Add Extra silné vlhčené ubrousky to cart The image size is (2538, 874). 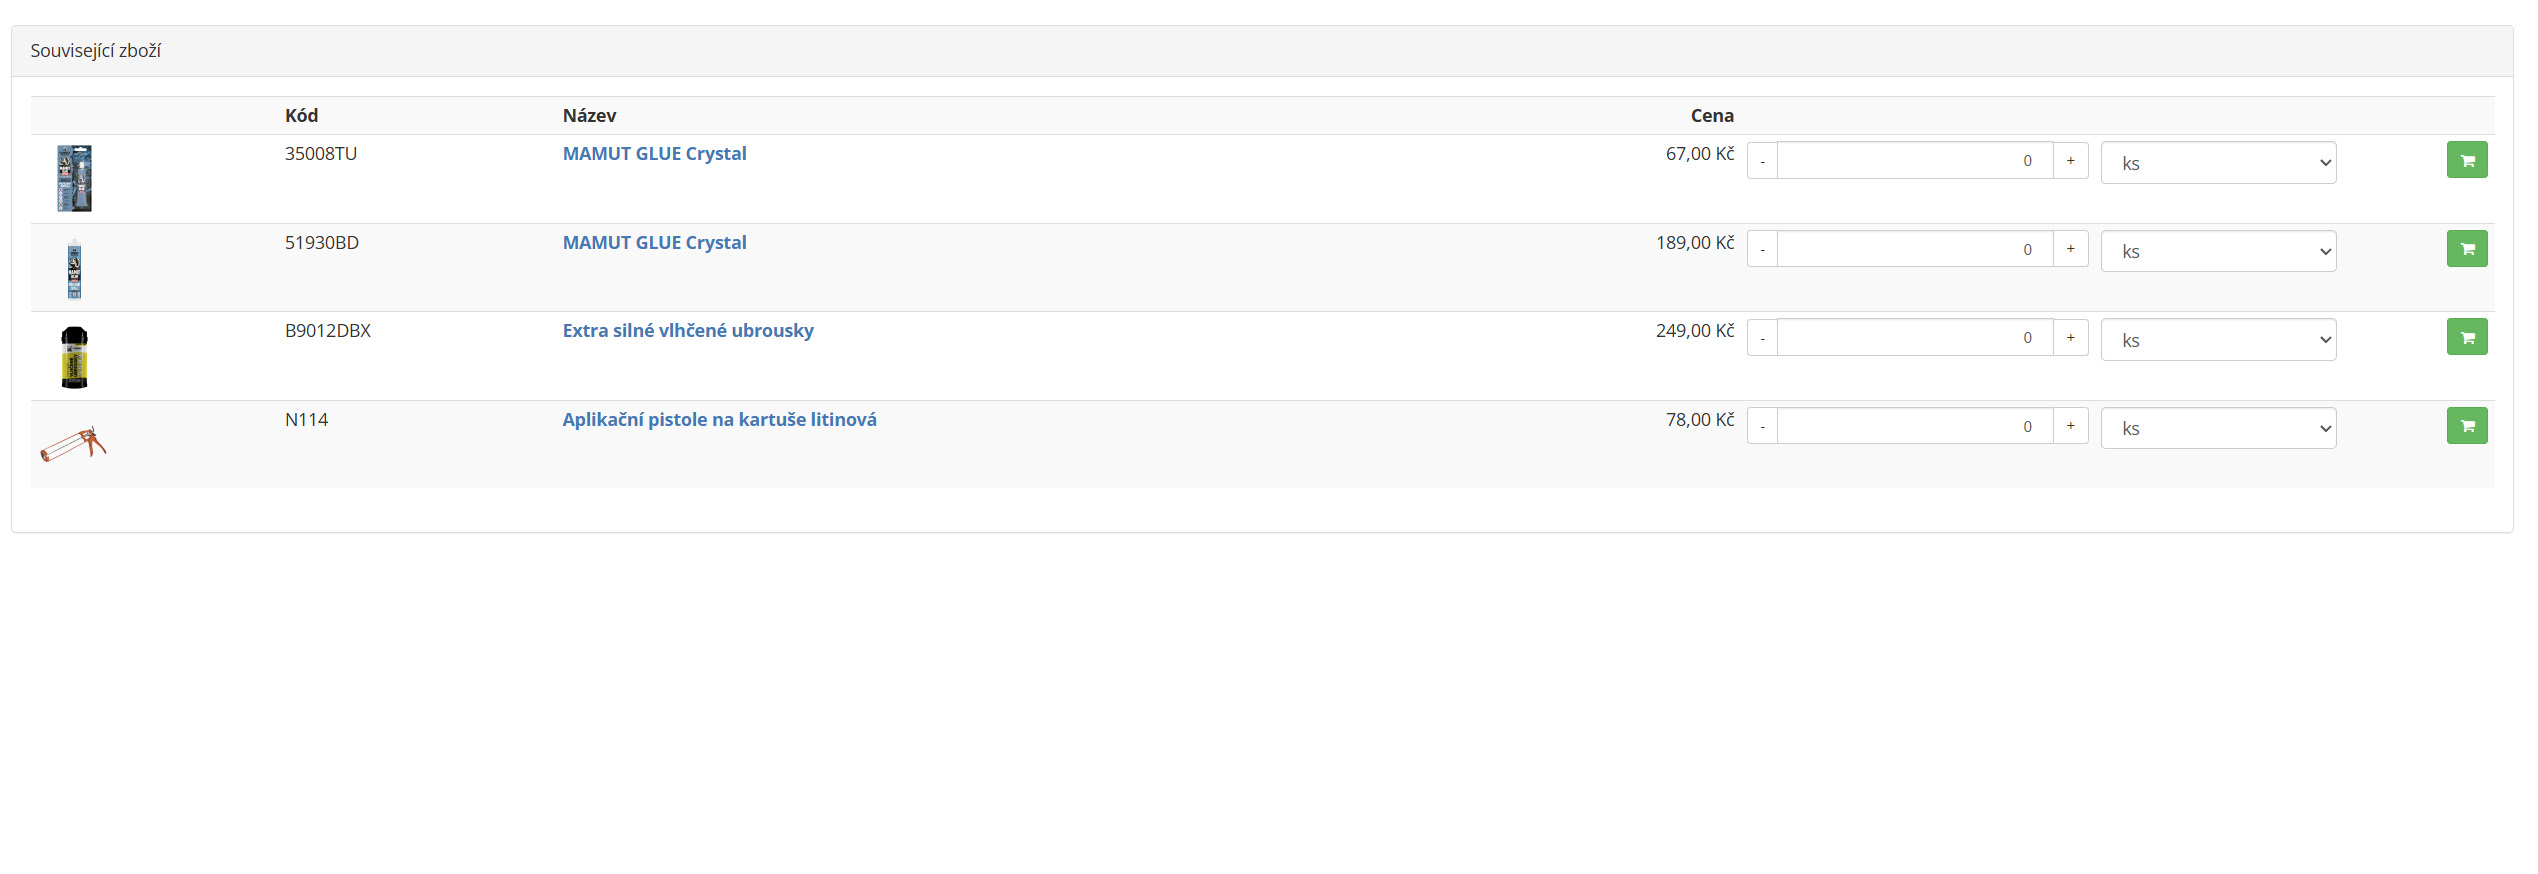(x=2466, y=337)
